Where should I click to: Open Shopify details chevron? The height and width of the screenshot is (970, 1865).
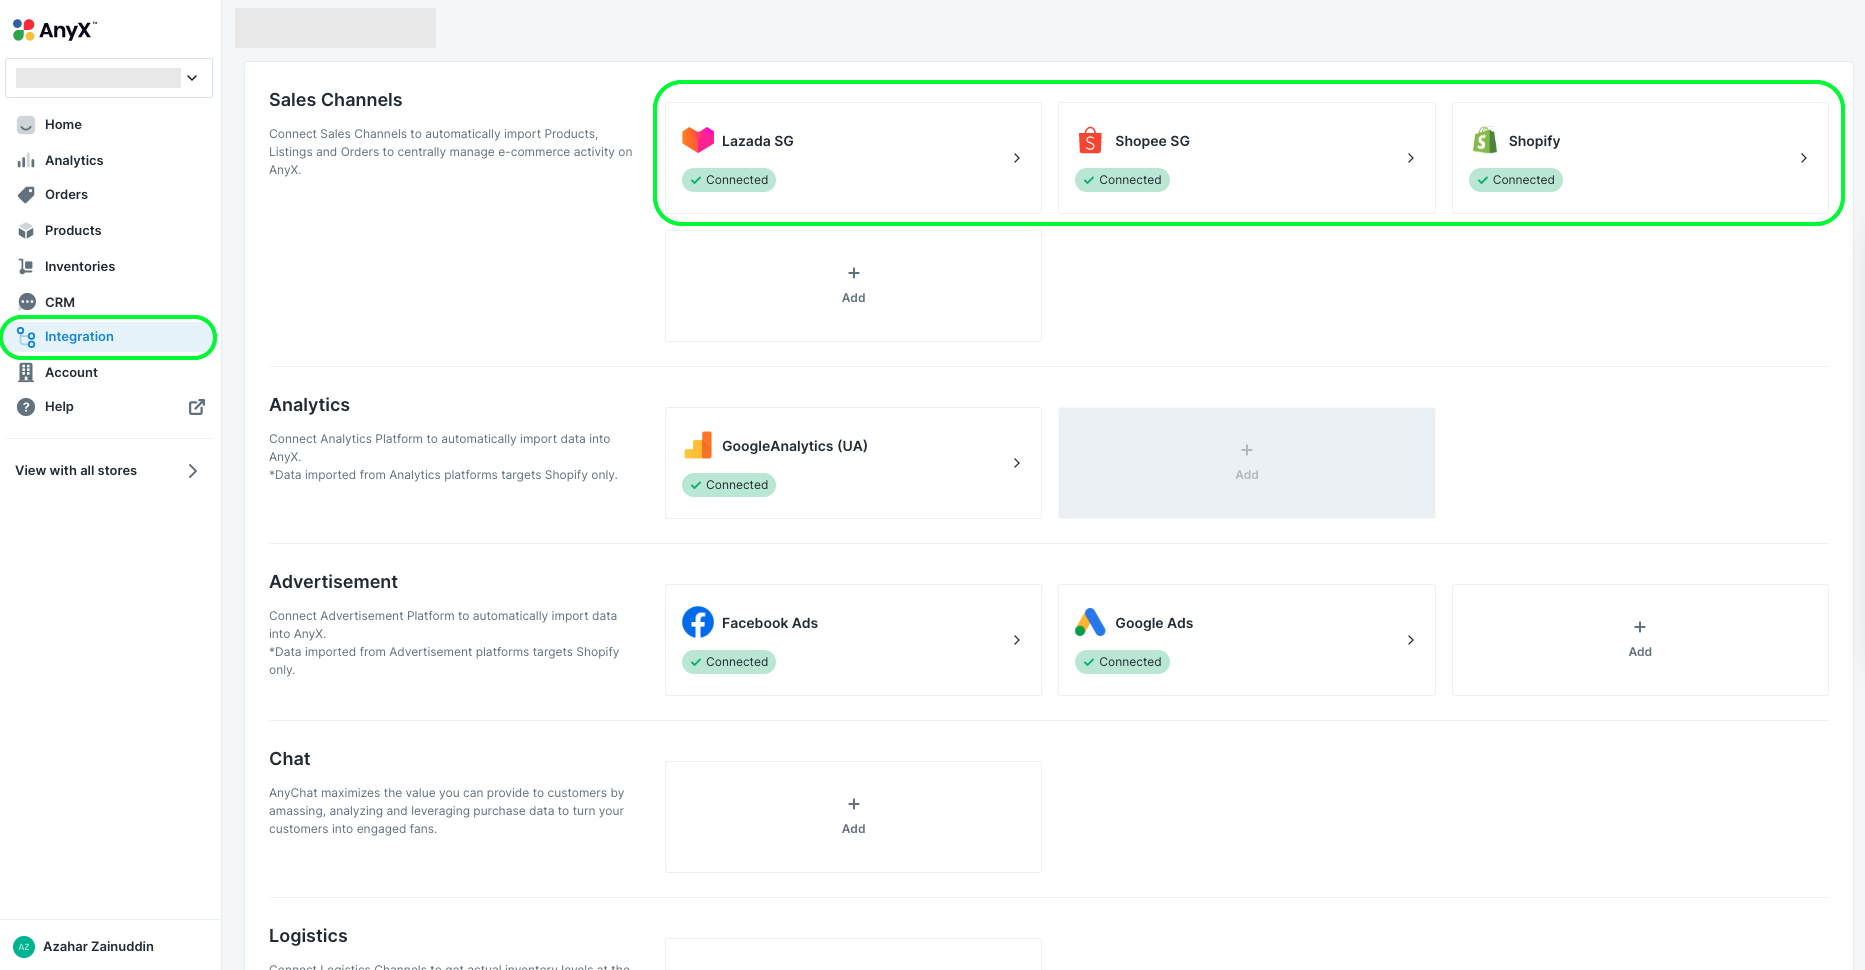pyautogui.click(x=1804, y=158)
